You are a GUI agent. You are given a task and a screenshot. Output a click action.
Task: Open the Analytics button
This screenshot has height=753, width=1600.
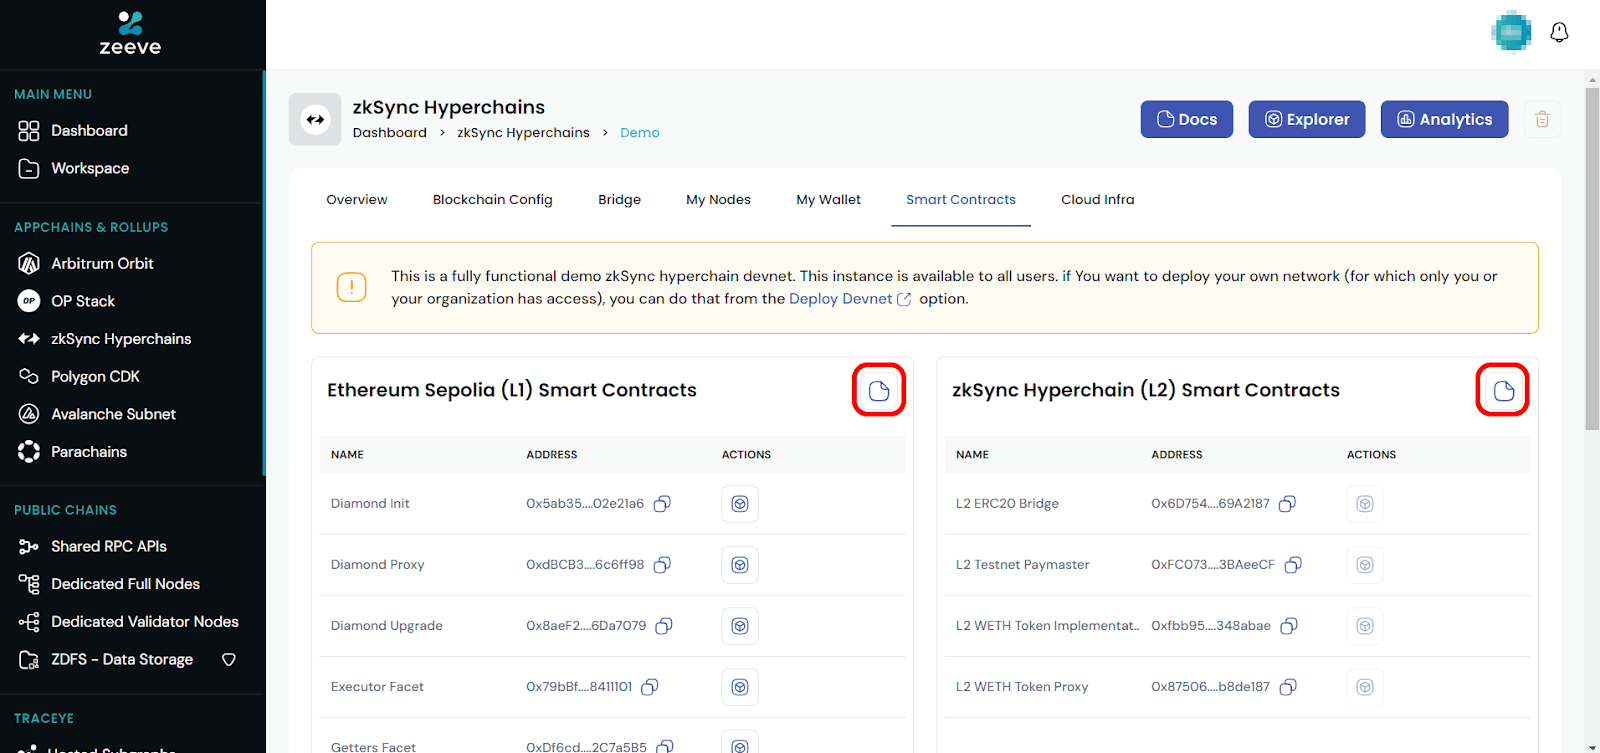(x=1445, y=119)
